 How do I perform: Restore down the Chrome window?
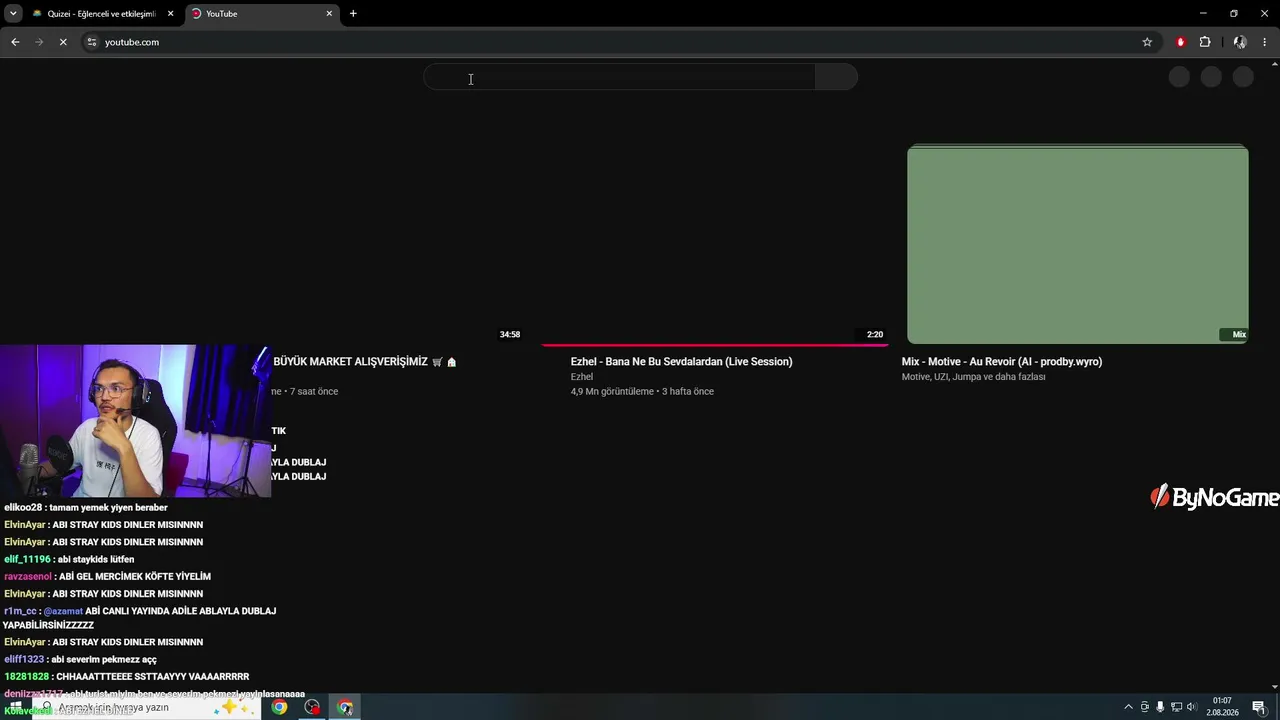click(x=1234, y=14)
